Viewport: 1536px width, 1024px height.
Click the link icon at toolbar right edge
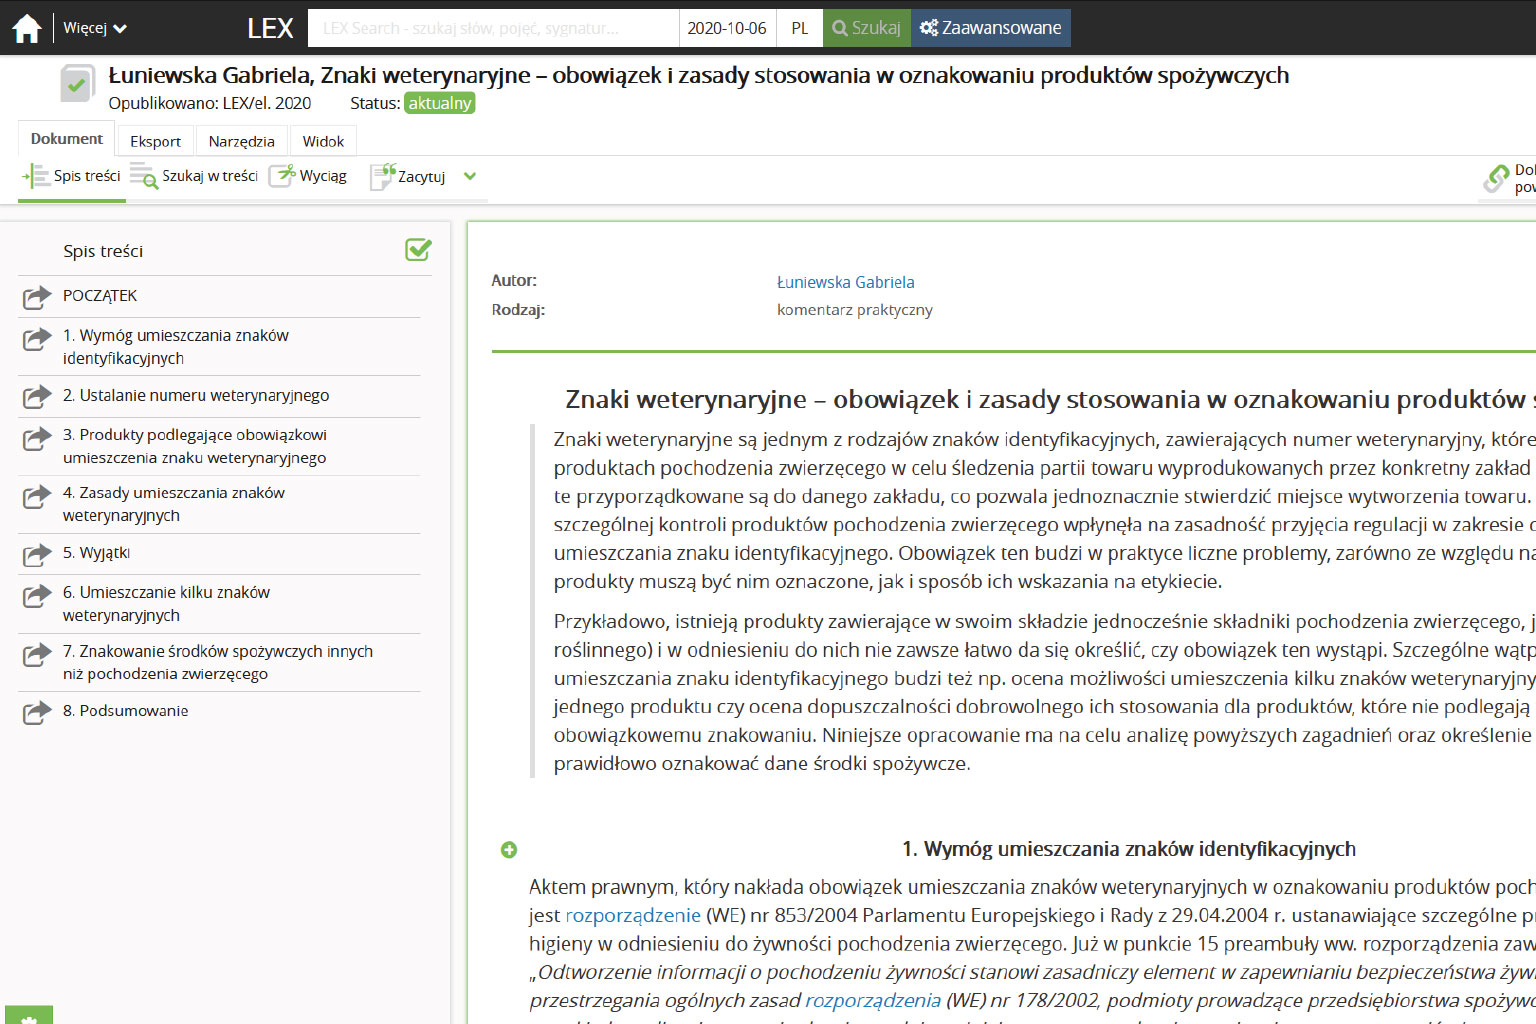[x=1497, y=178]
